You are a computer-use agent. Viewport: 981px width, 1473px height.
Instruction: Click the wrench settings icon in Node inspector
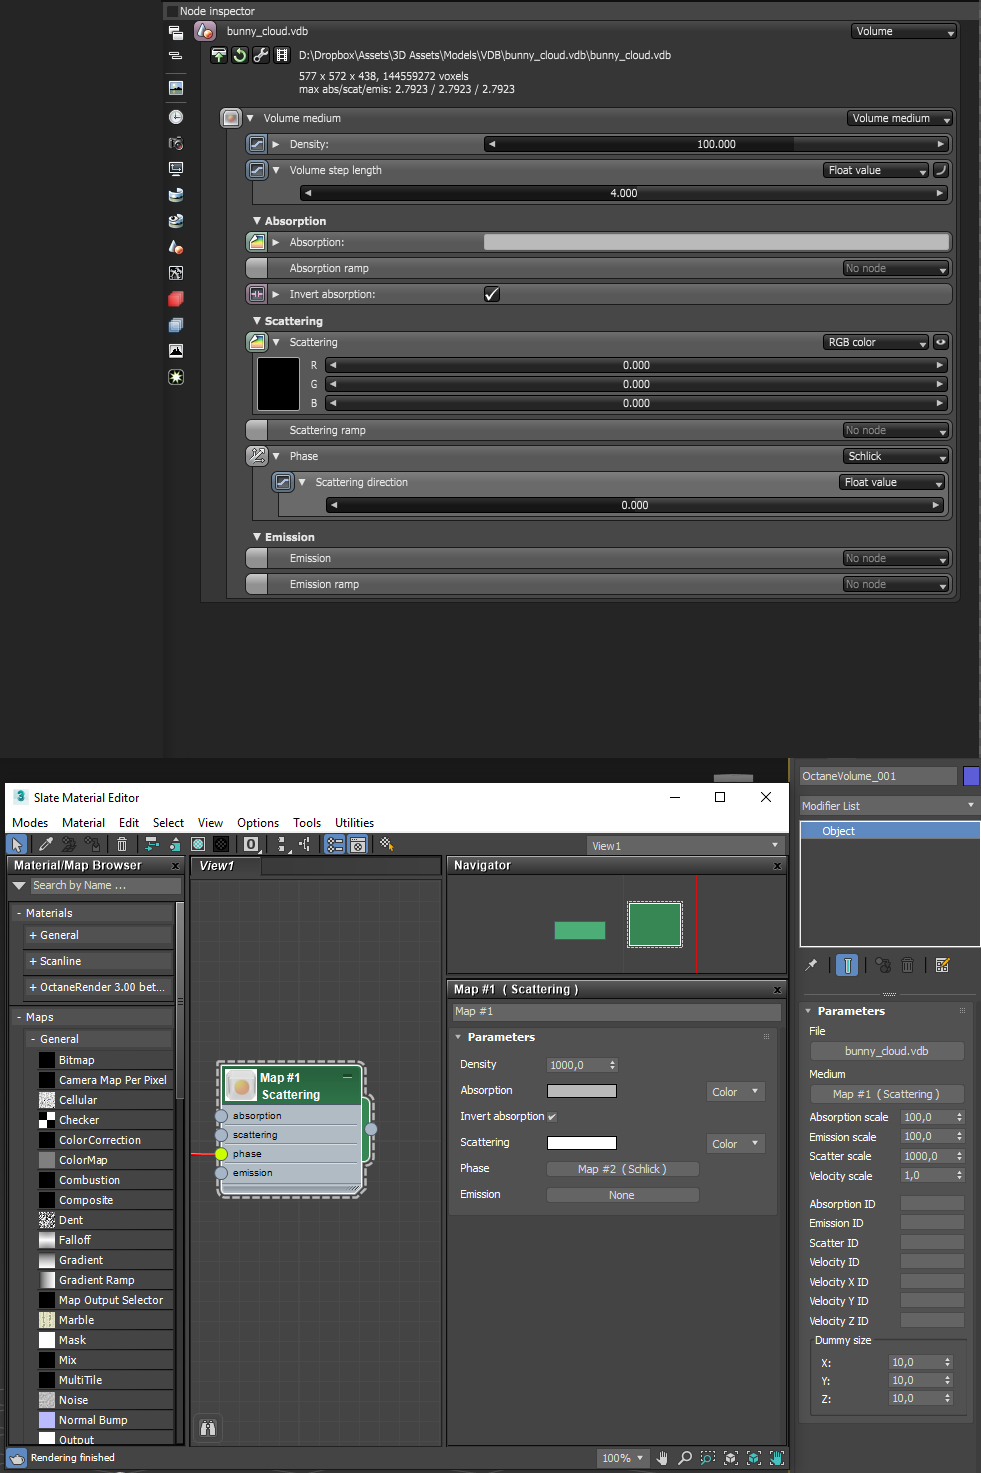click(261, 55)
